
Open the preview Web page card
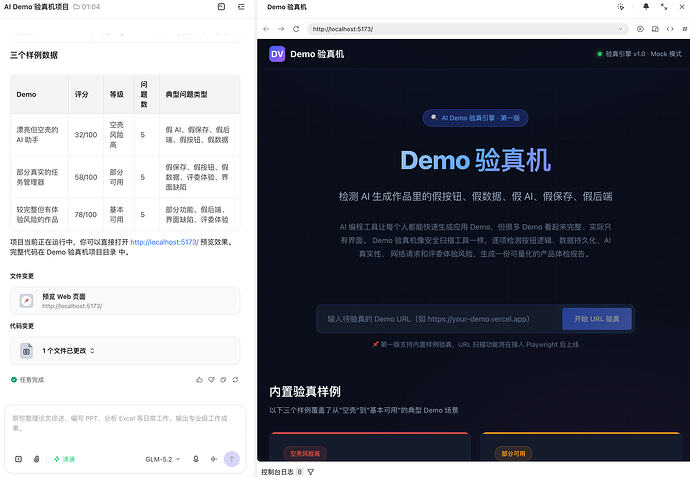[125, 301]
